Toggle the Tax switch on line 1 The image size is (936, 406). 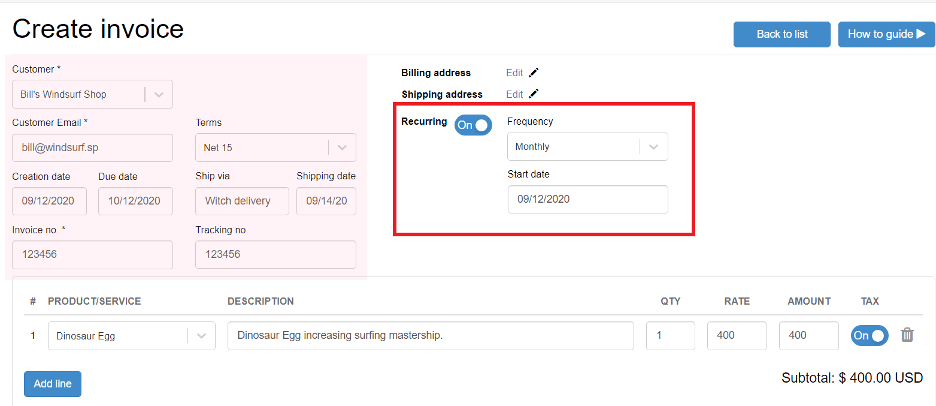tap(869, 336)
